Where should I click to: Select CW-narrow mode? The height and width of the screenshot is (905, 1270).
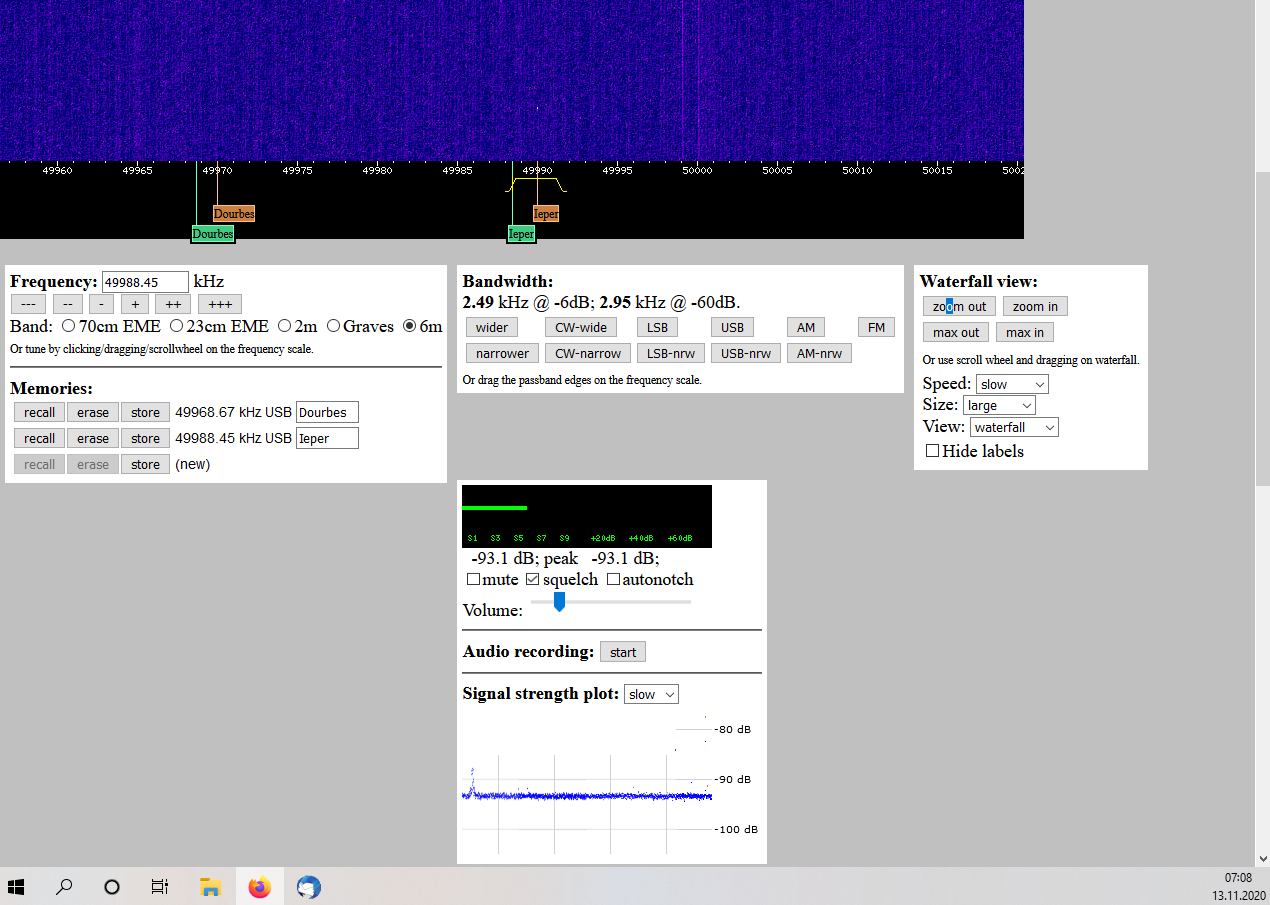(588, 353)
